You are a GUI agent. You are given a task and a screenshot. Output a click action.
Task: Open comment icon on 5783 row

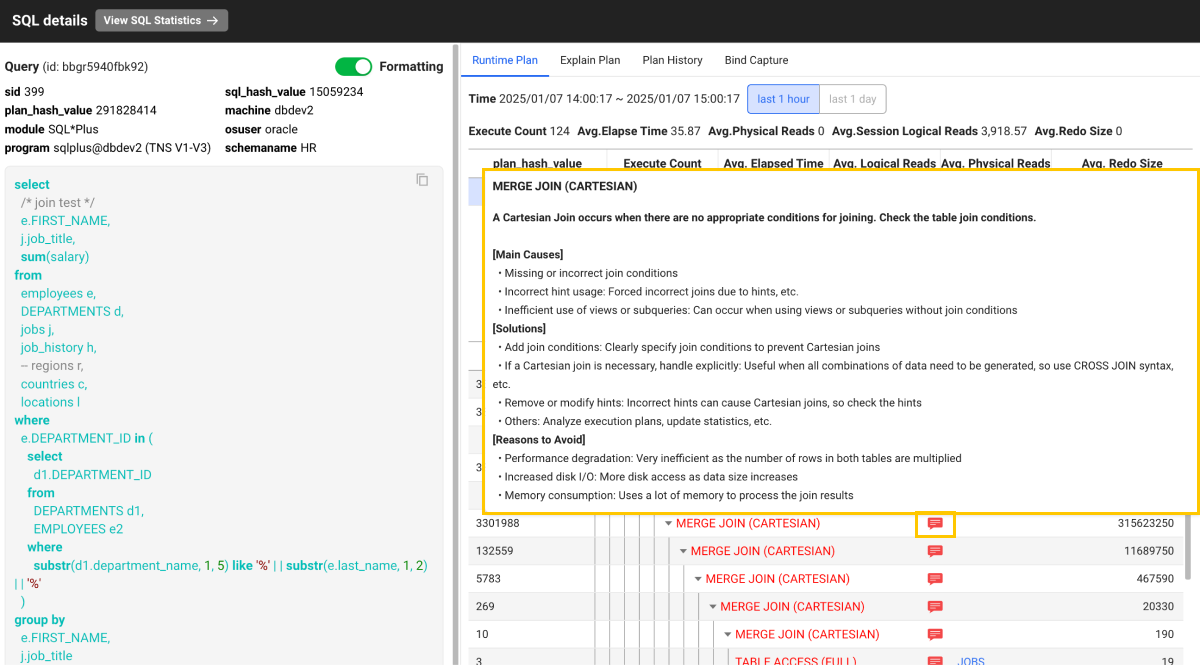tap(935, 579)
